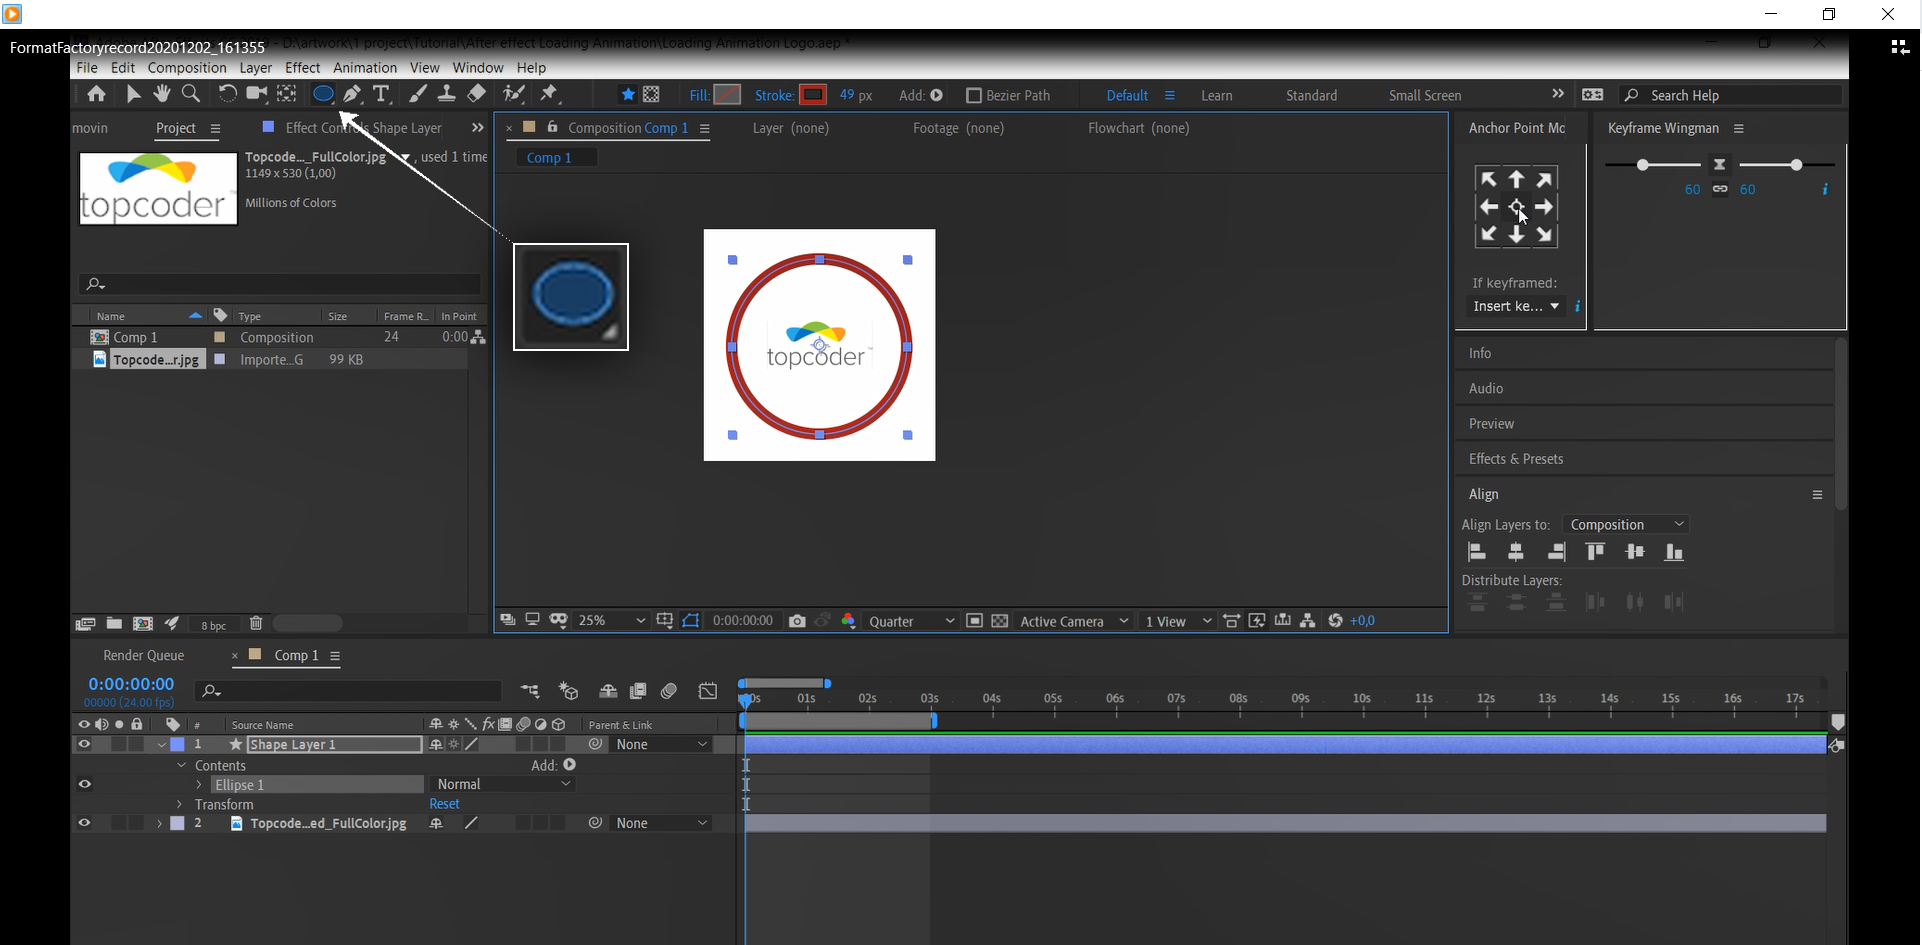The height and width of the screenshot is (945, 1922).
Task: Toggle motion blur enable in timeline
Action: click(669, 691)
